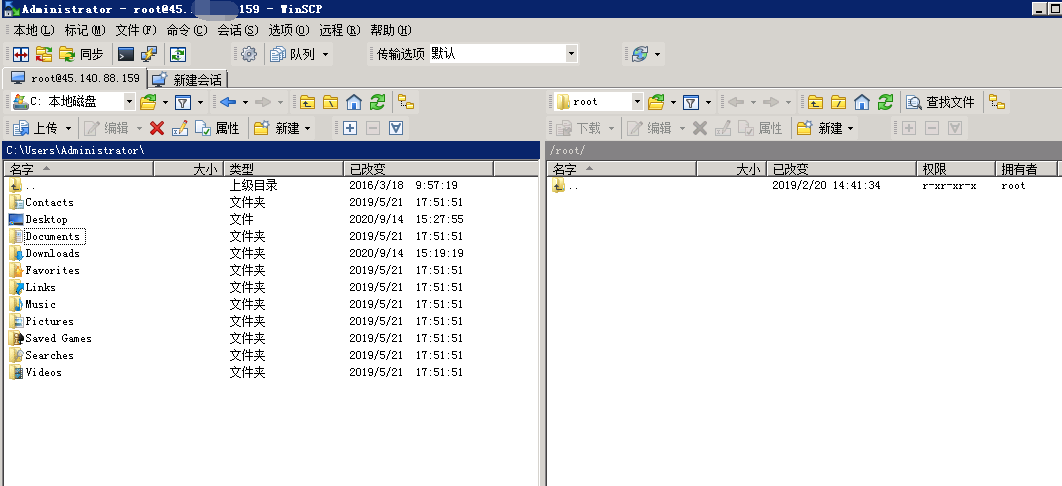Click the 上传 upload button
Screen dimensions: 1062x486
click(35, 128)
